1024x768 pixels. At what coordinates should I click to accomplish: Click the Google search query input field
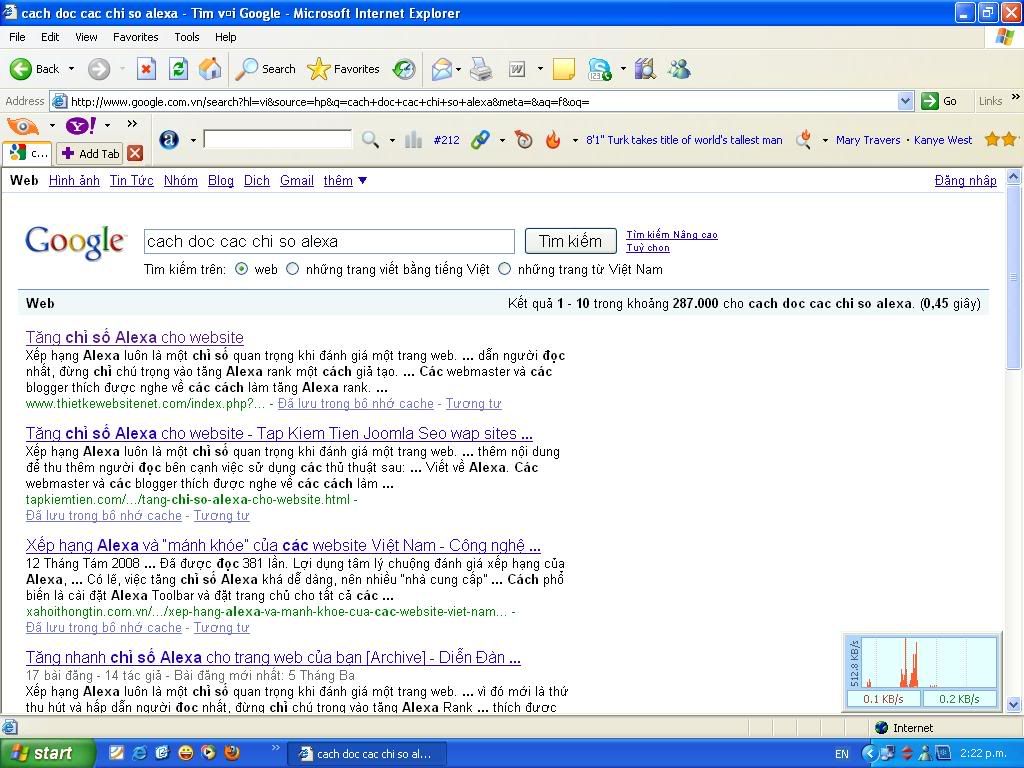click(x=329, y=241)
